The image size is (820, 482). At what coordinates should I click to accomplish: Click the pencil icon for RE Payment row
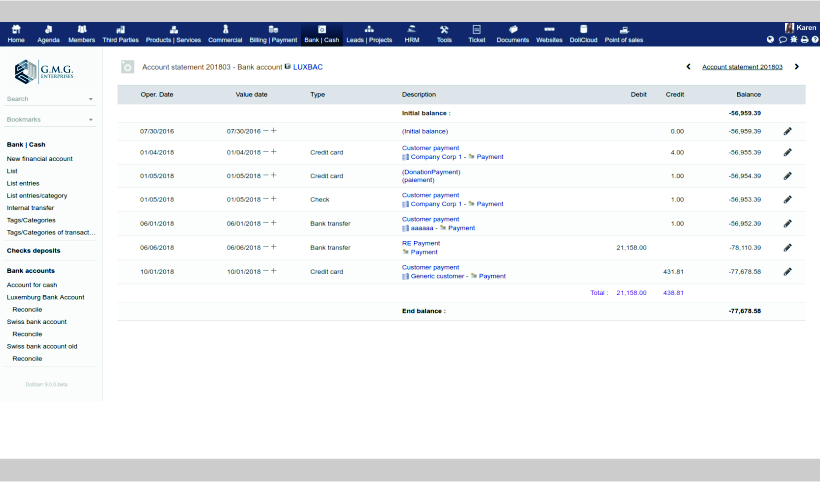pos(787,247)
